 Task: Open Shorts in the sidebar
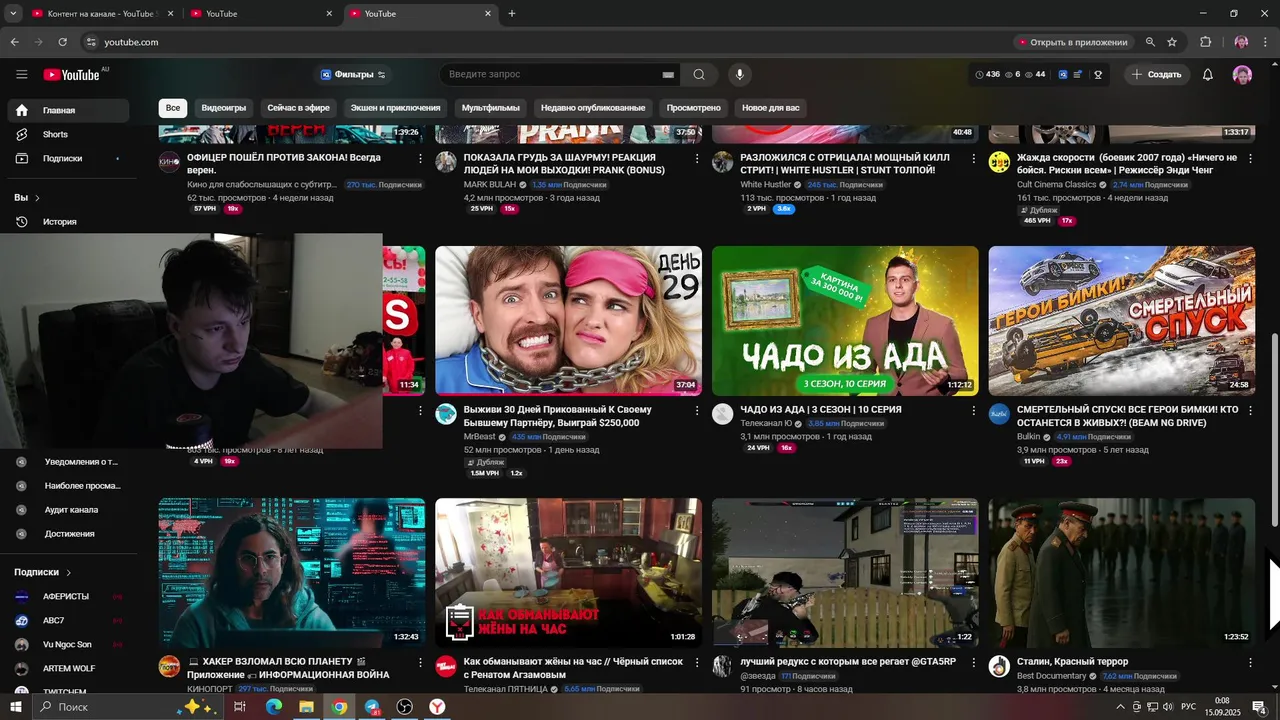(68, 135)
